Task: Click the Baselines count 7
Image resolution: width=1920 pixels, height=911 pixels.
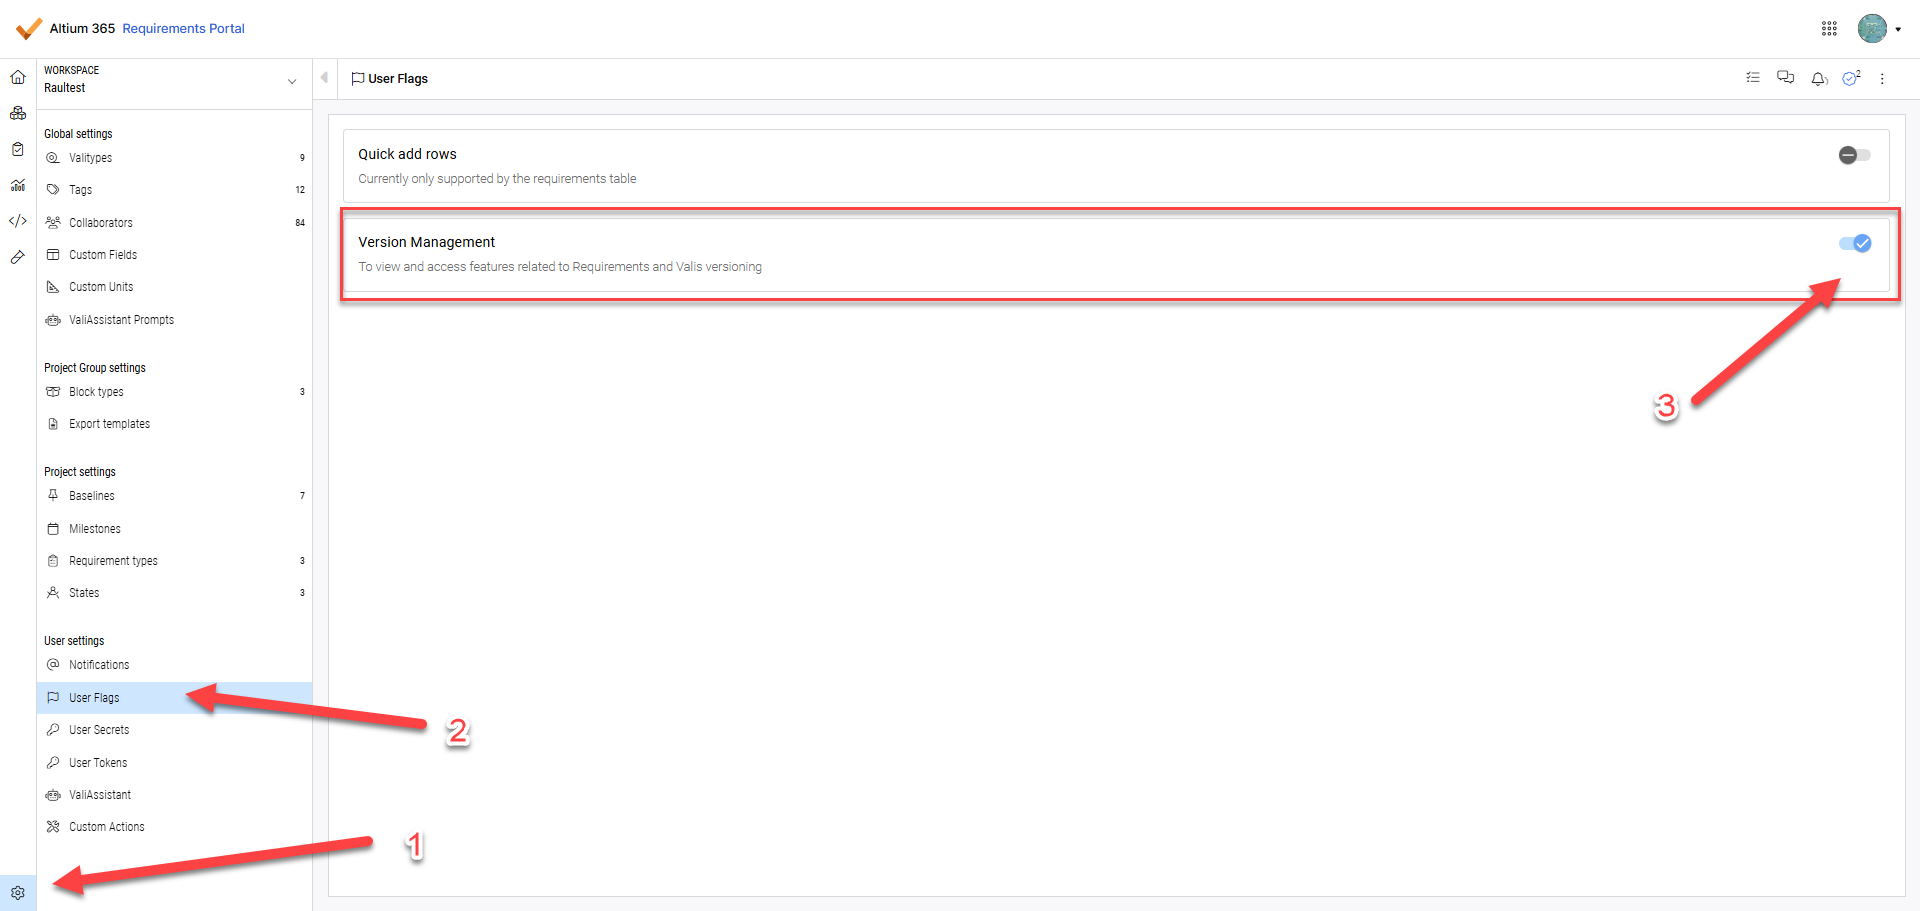Action: coord(302,496)
